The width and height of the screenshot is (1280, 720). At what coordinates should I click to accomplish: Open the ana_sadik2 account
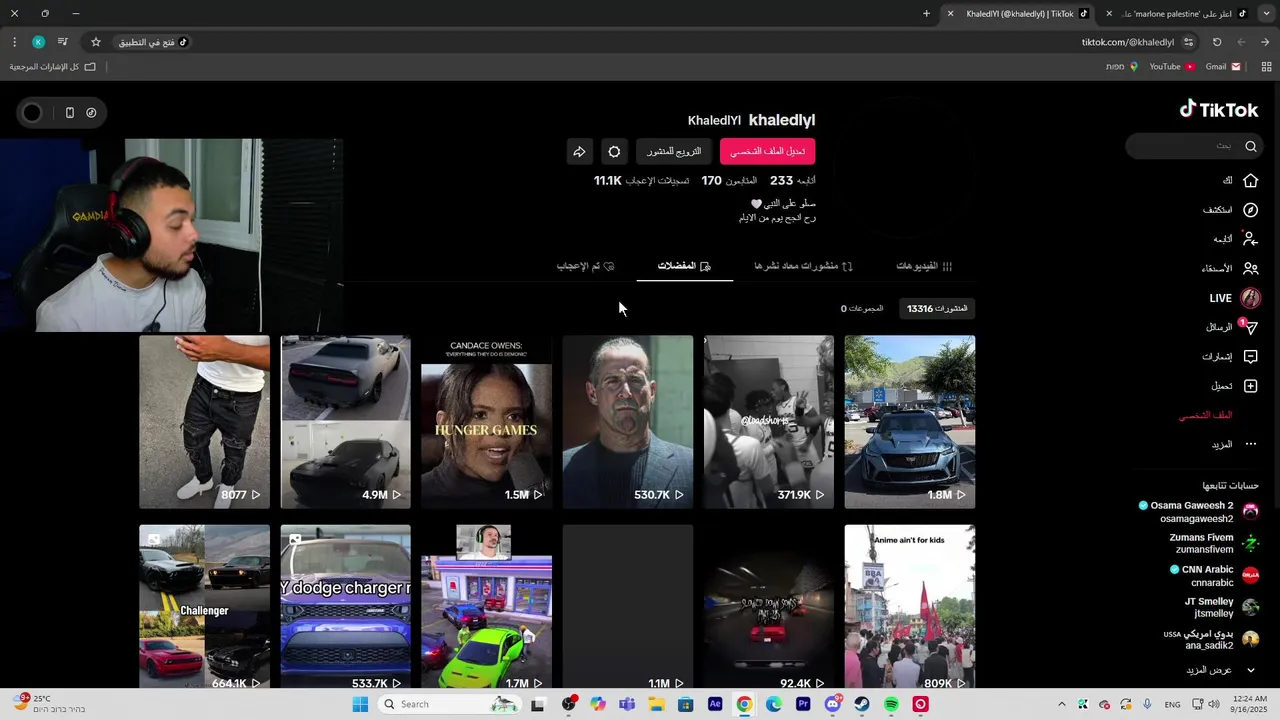(1211, 640)
